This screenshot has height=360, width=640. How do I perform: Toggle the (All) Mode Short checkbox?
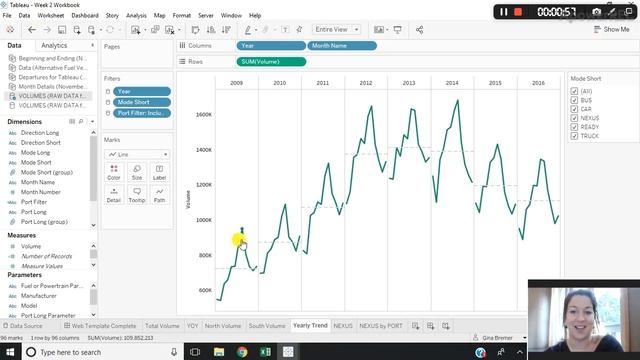[574, 91]
